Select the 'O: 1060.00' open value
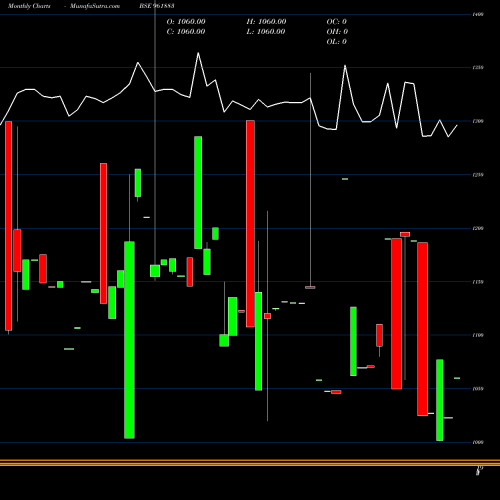 [186, 22]
